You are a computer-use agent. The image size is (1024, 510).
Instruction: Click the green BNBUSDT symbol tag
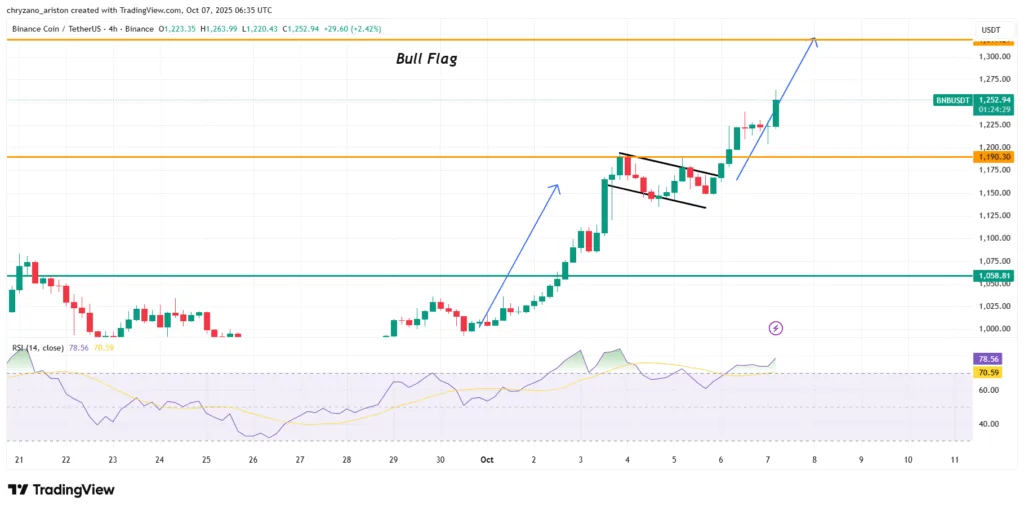[x=952, y=100]
